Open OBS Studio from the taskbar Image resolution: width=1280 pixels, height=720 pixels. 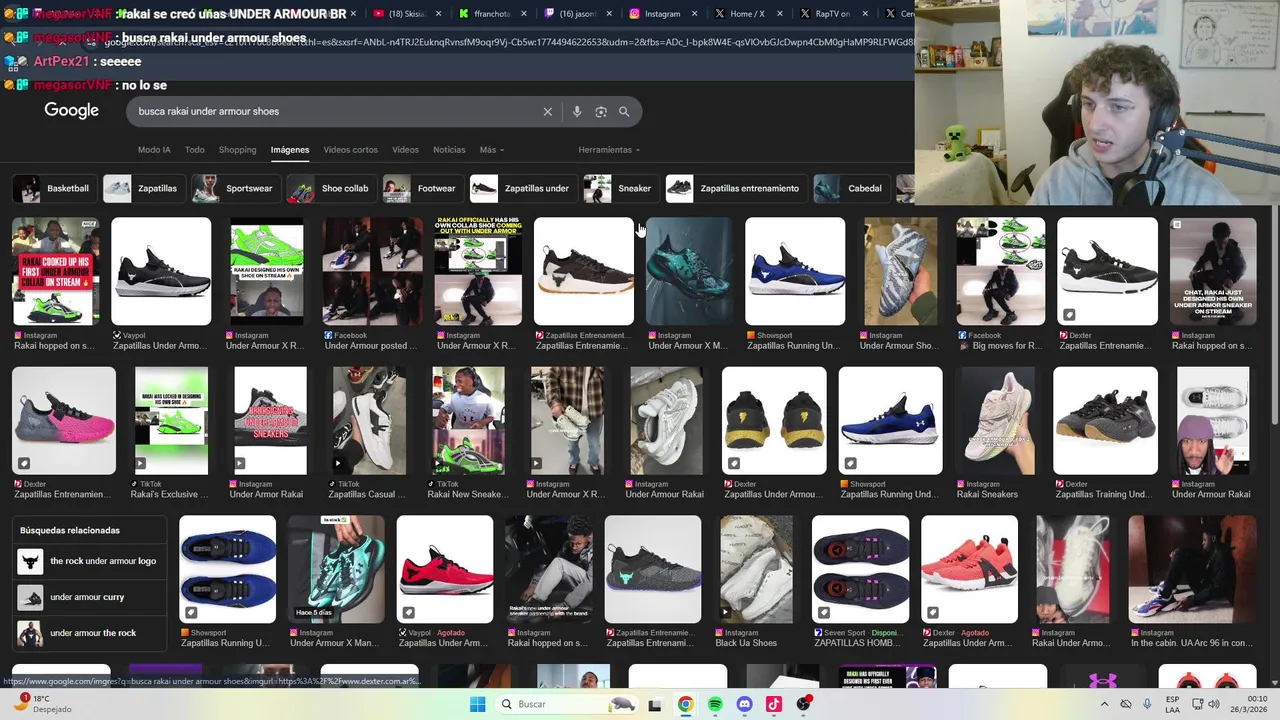[804, 704]
